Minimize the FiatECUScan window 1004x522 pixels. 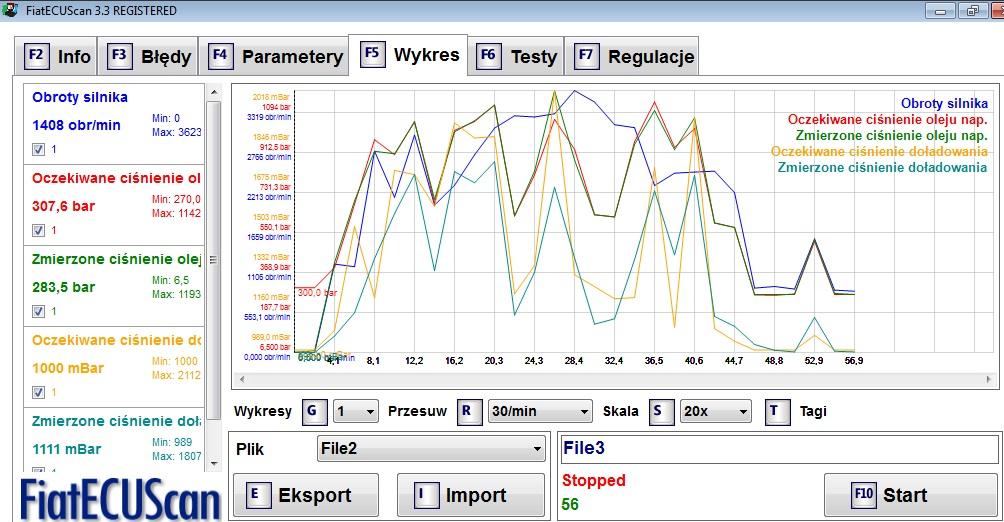pyautogui.click(x=941, y=11)
